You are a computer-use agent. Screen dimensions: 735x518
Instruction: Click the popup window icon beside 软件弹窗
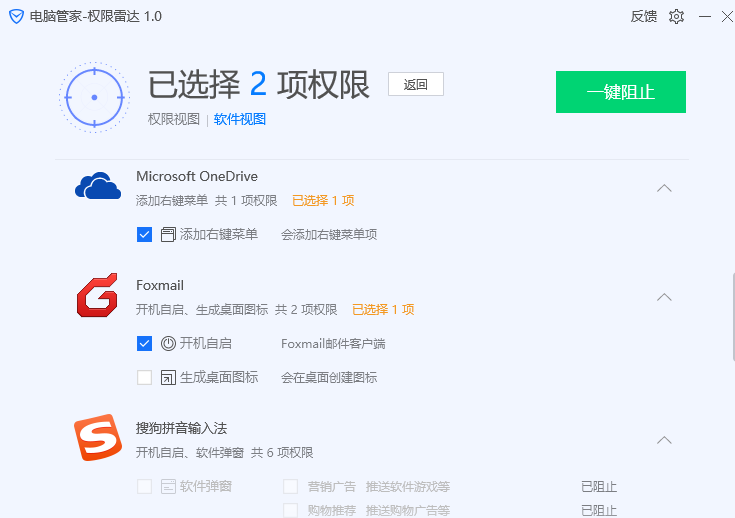pos(168,487)
